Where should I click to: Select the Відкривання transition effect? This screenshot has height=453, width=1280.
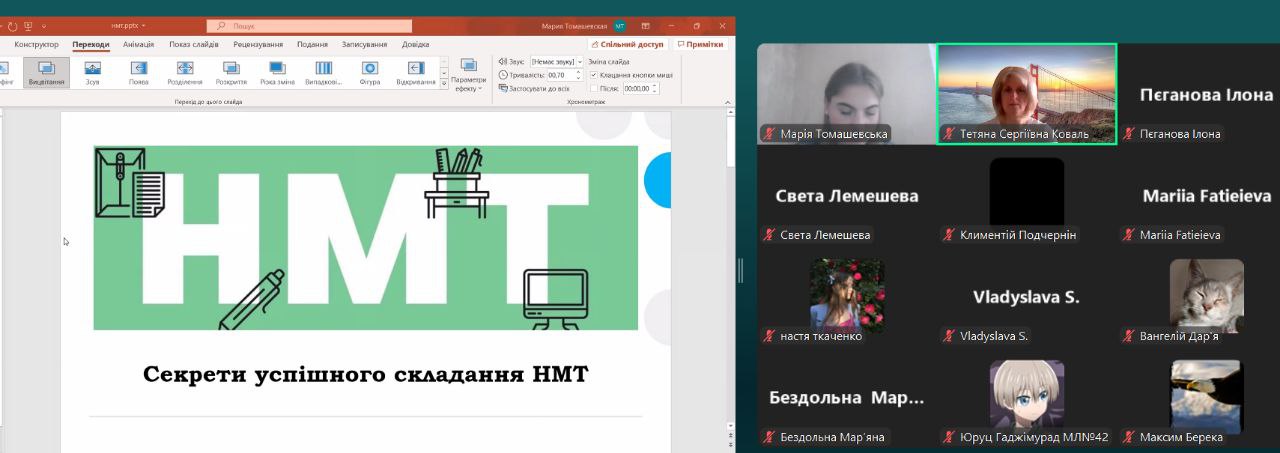click(416, 72)
